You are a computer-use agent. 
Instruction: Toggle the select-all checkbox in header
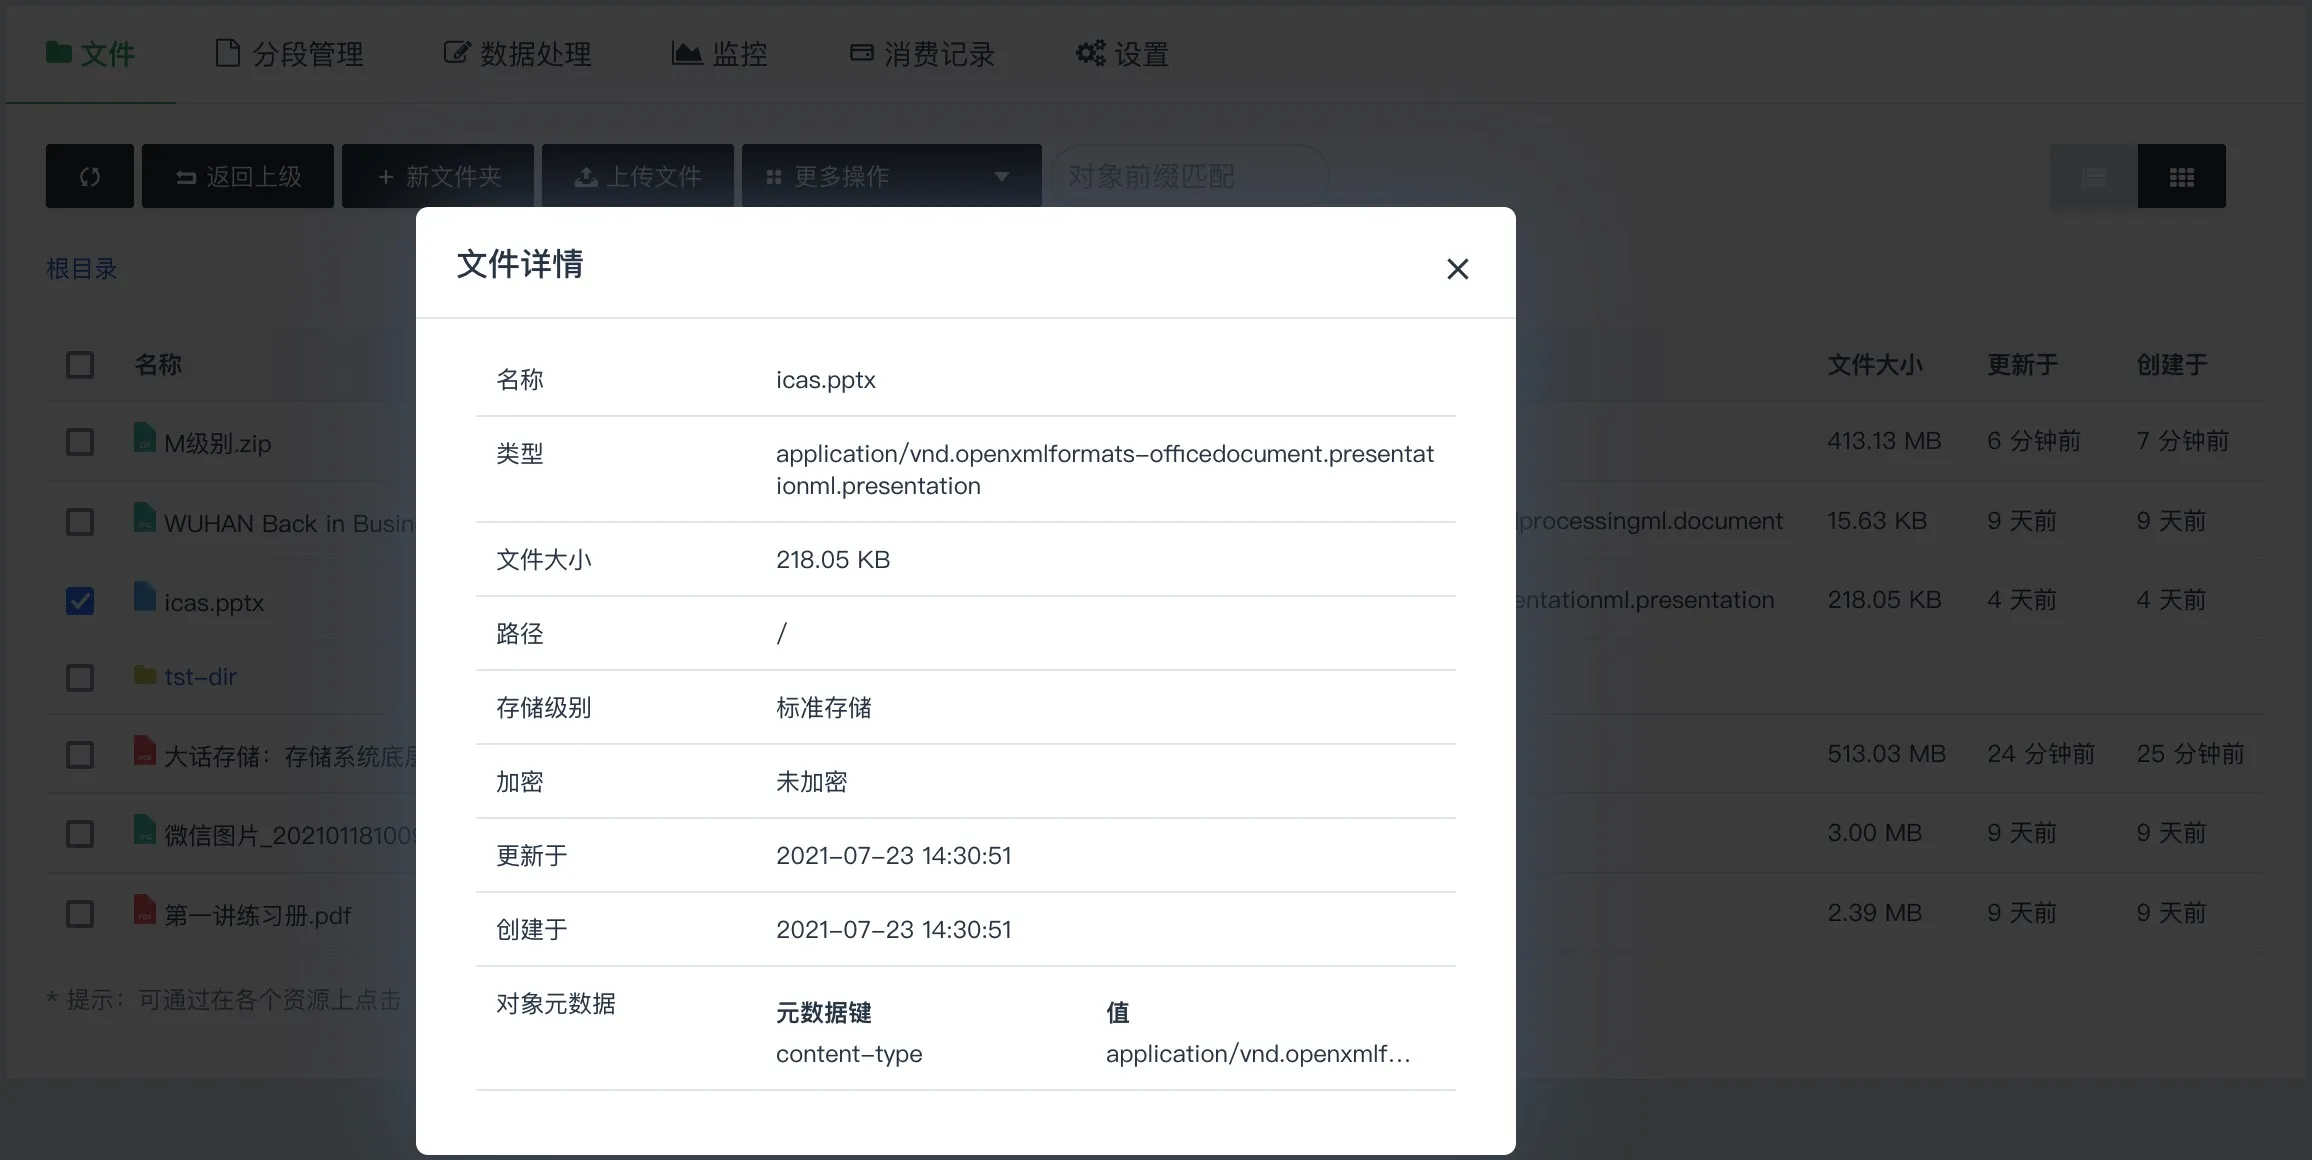(x=80, y=365)
